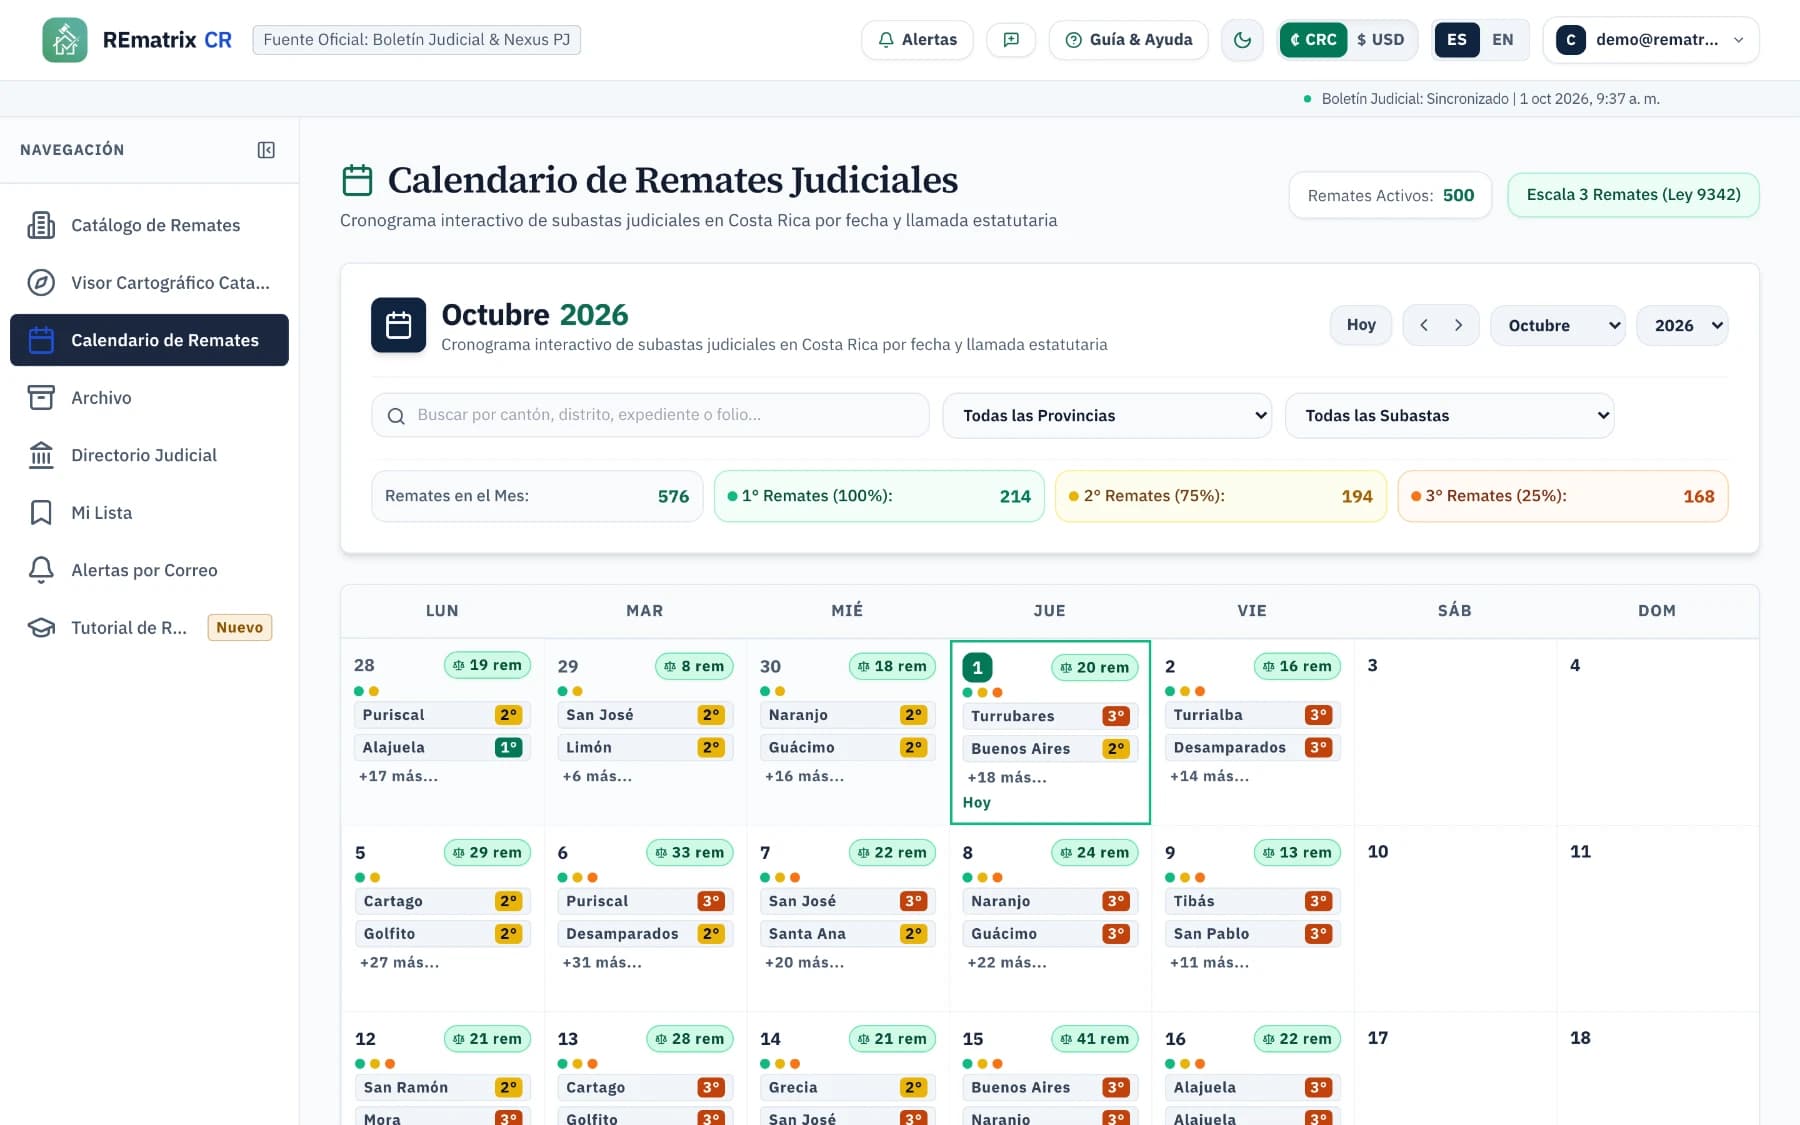Click the 20 rem badge on day 1
1800x1125 pixels.
coord(1094,667)
